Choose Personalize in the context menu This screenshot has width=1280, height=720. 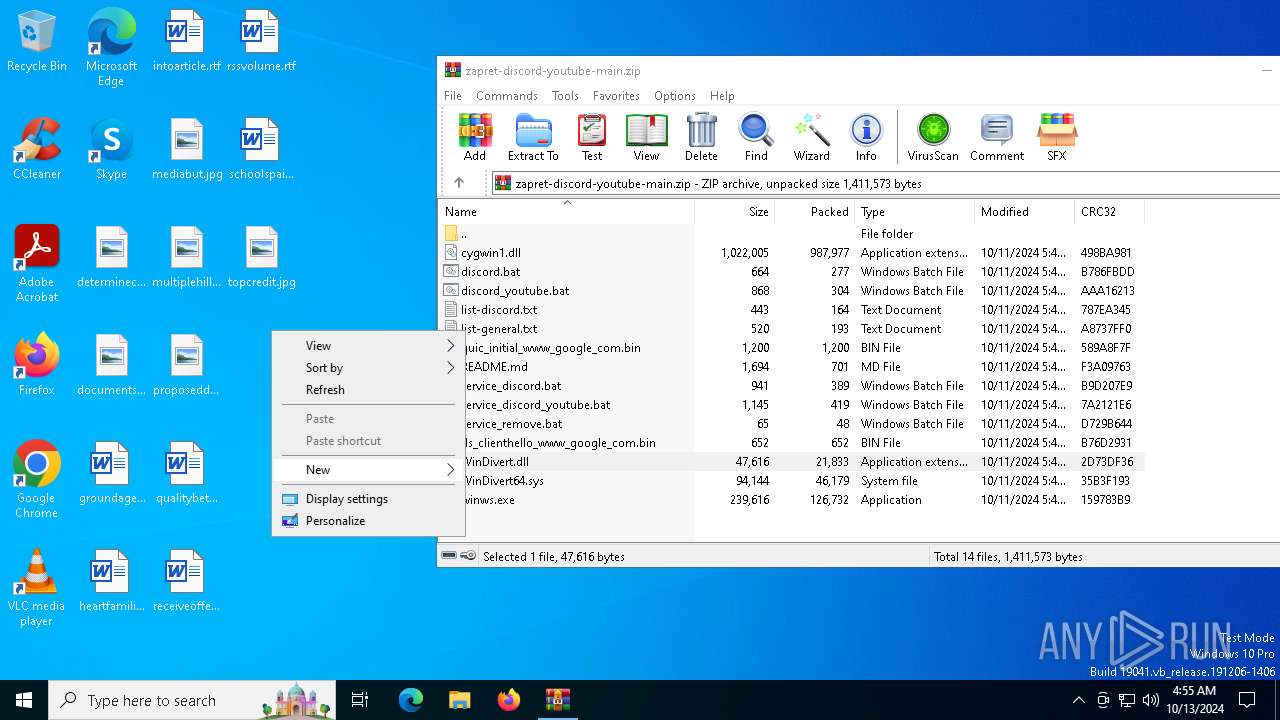click(368, 521)
